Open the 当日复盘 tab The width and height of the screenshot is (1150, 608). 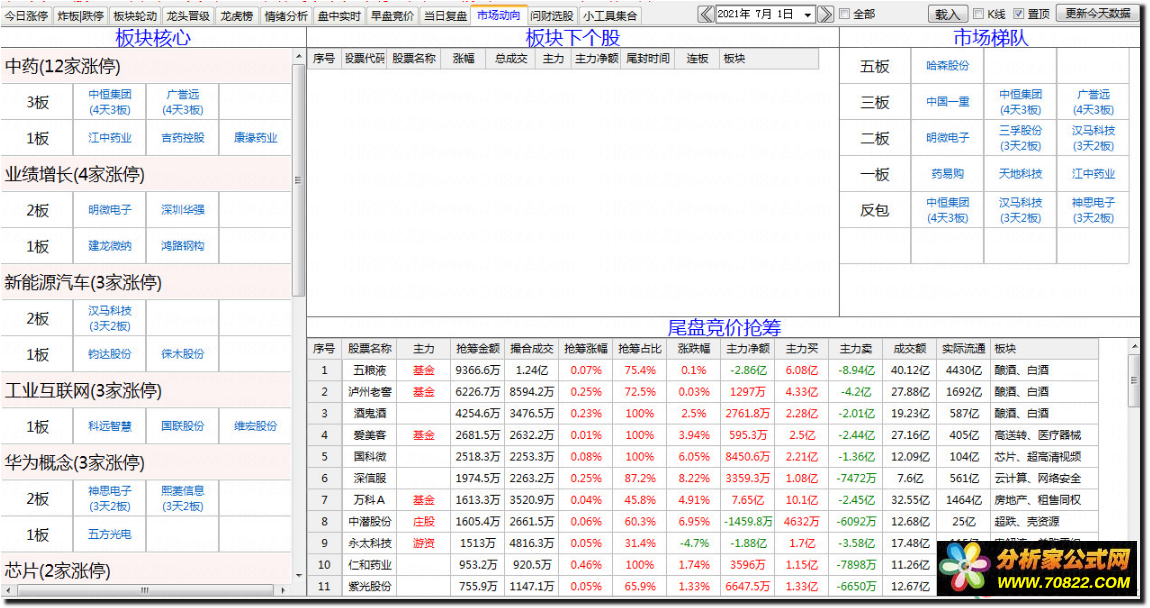click(445, 15)
